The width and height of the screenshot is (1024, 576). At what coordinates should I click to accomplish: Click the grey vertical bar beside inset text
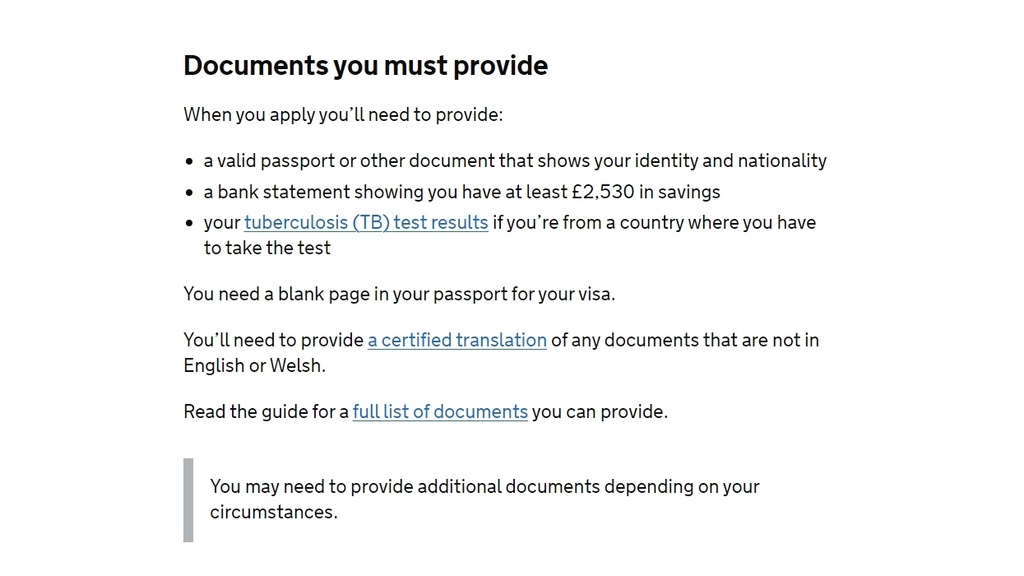pos(188,500)
